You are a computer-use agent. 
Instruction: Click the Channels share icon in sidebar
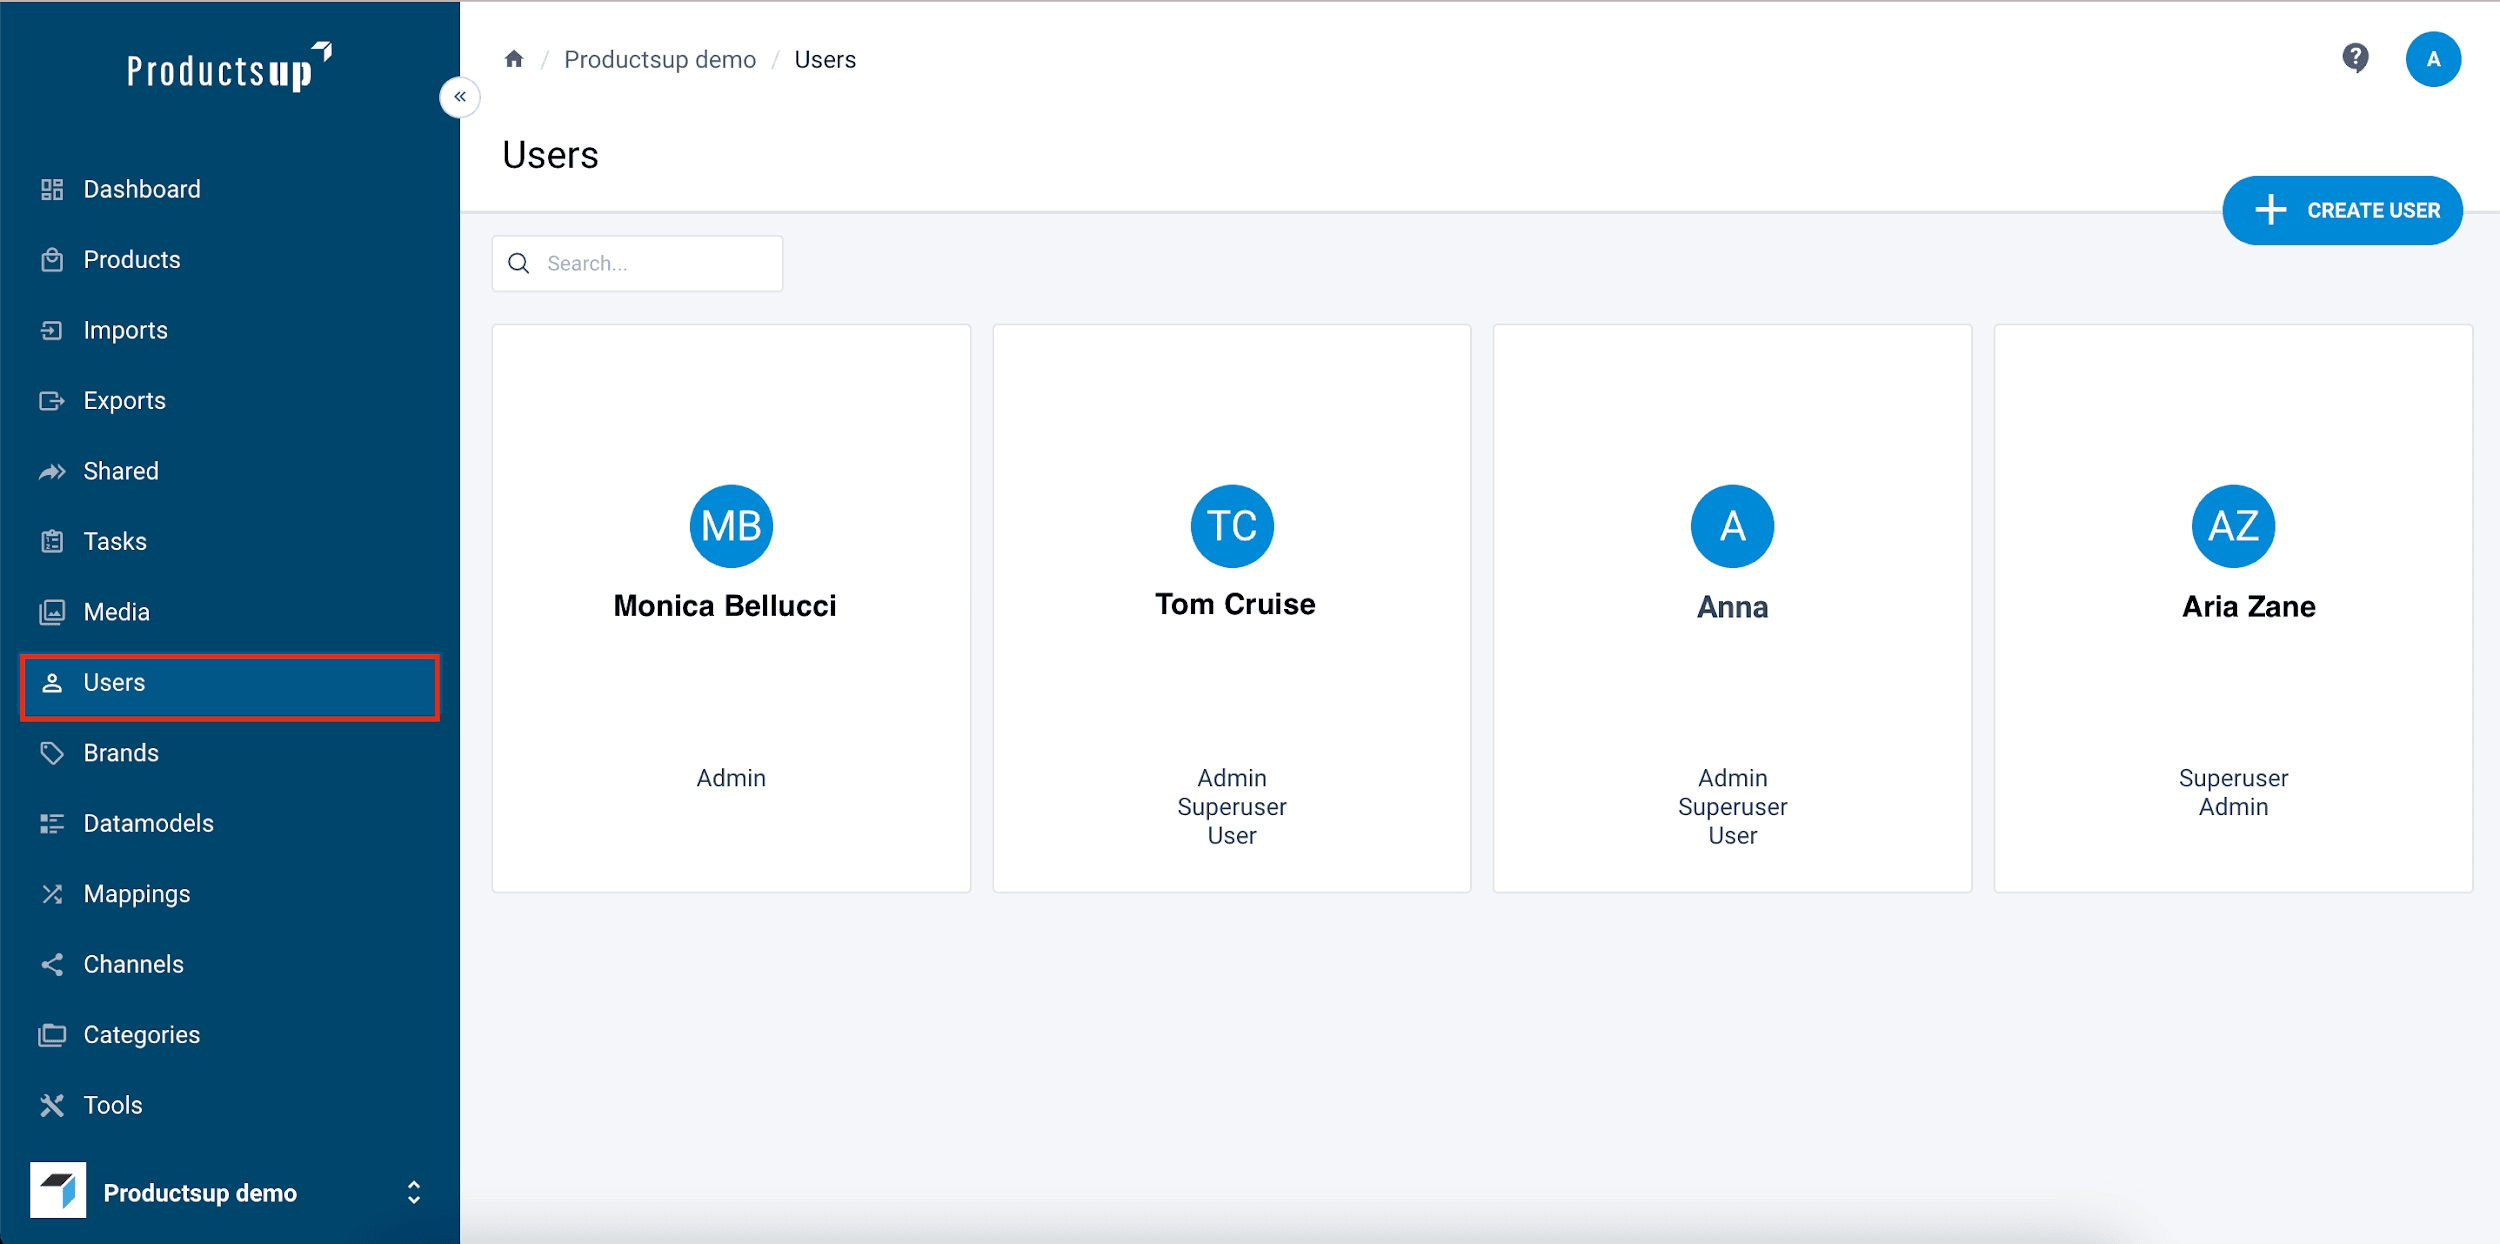click(x=52, y=964)
